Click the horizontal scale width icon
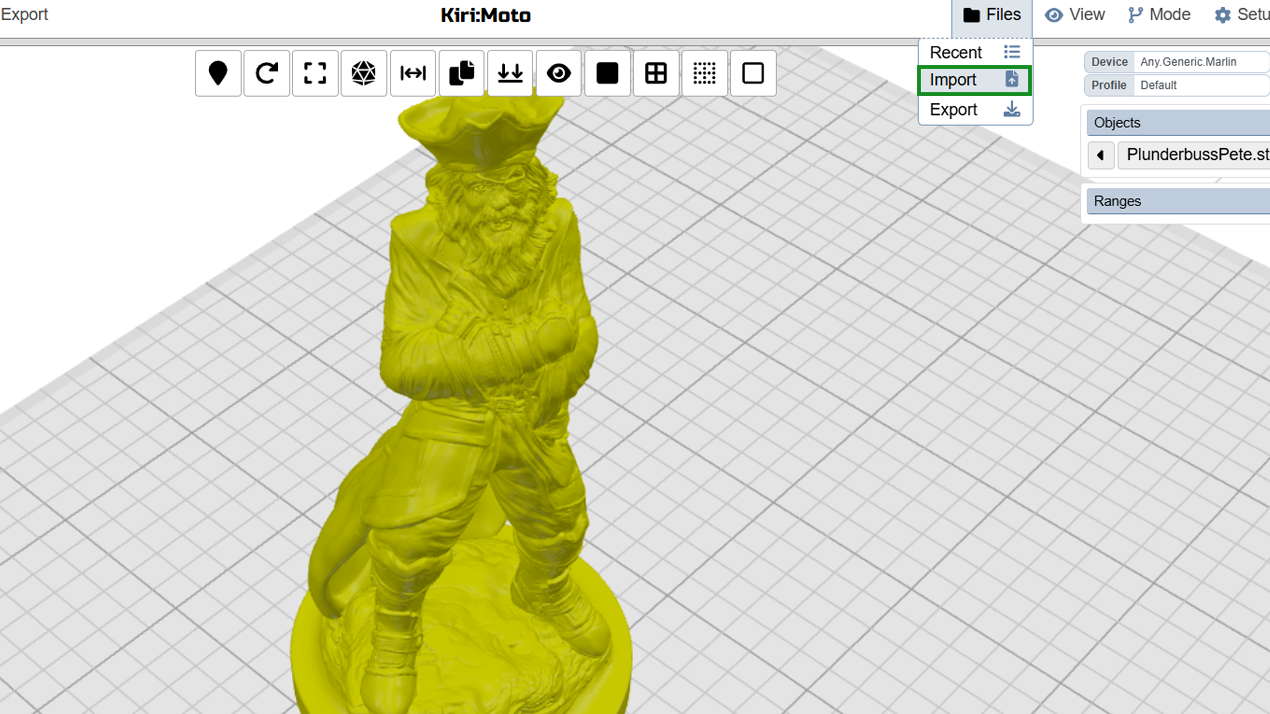Image resolution: width=1270 pixels, height=714 pixels. (413, 73)
